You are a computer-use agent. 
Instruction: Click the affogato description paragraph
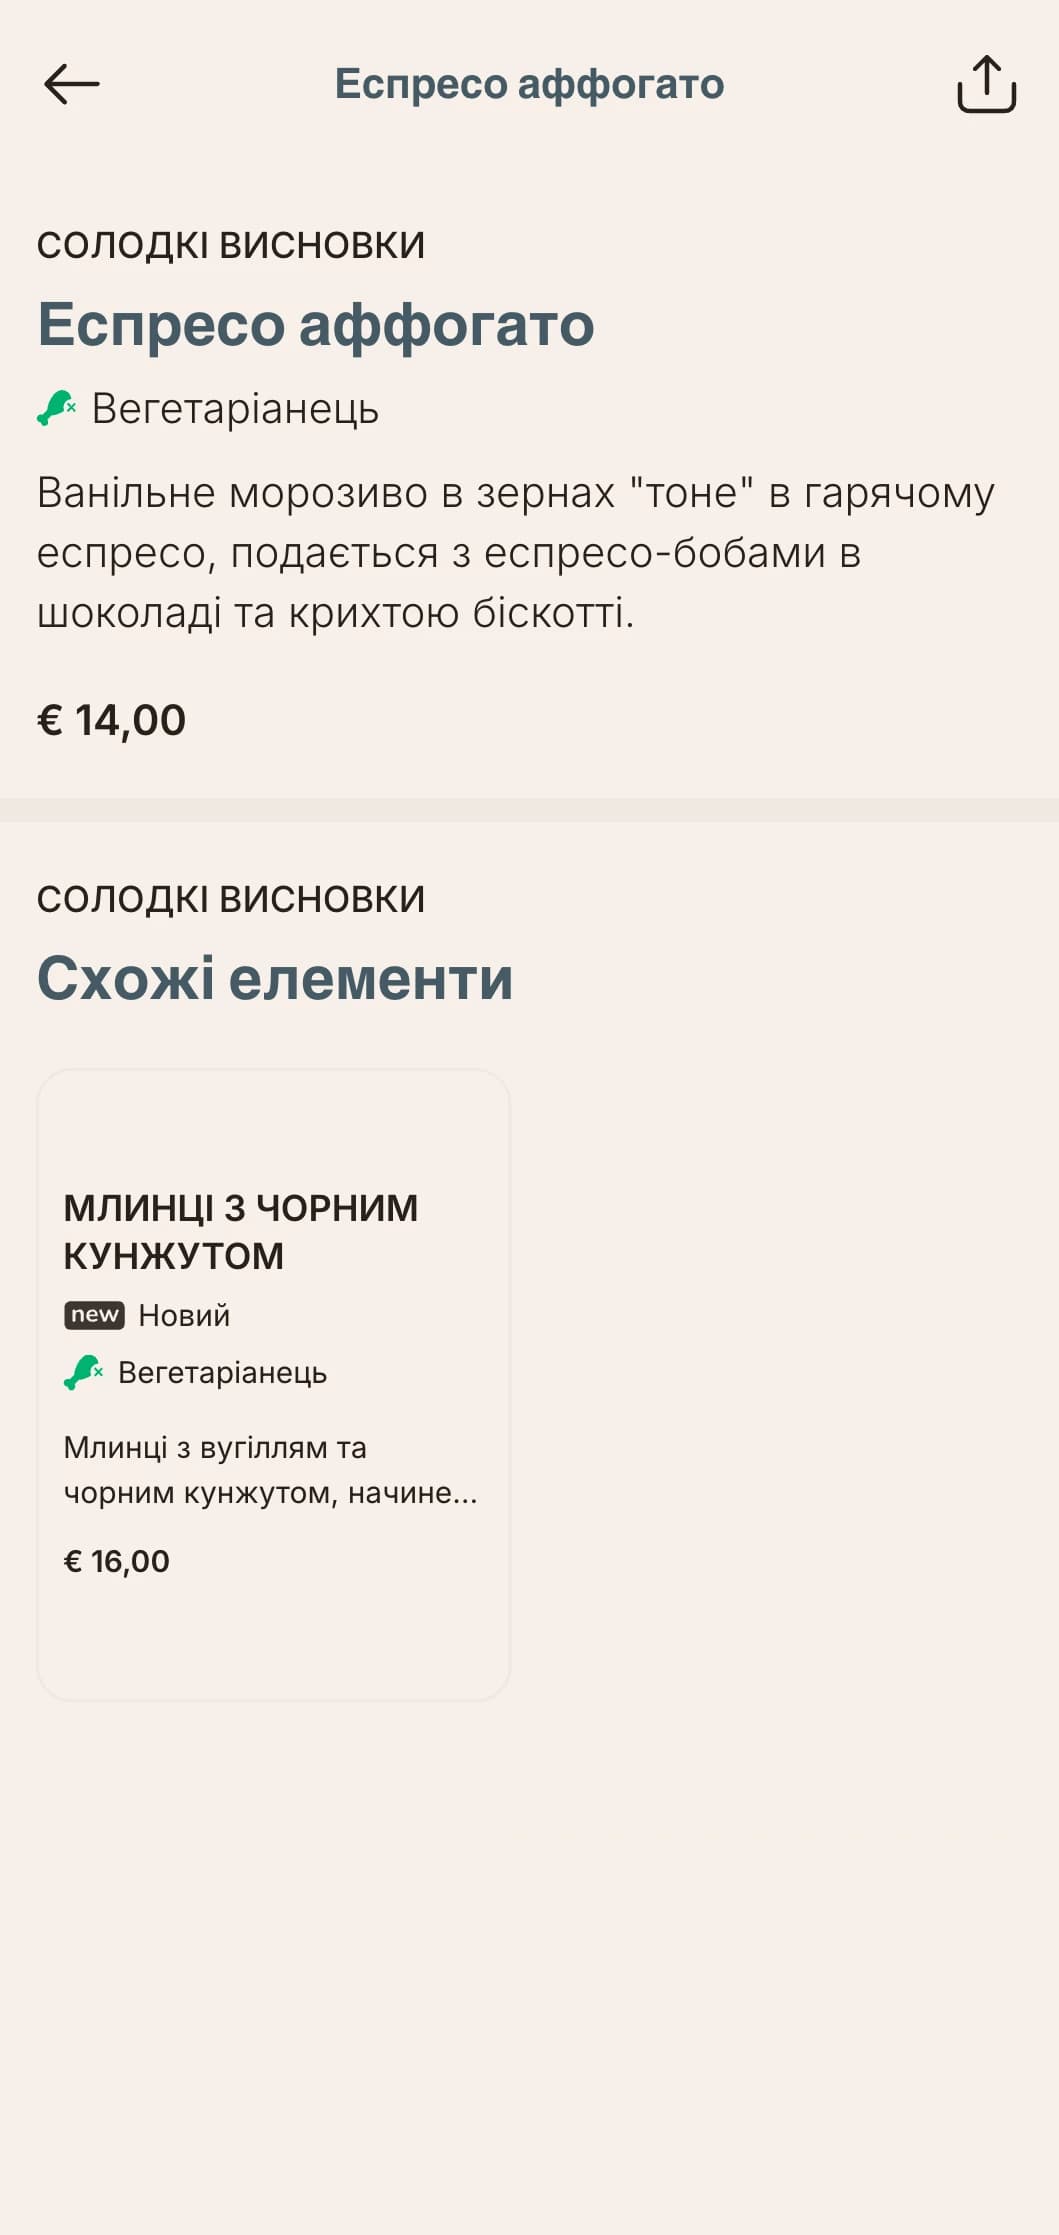click(516, 553)
